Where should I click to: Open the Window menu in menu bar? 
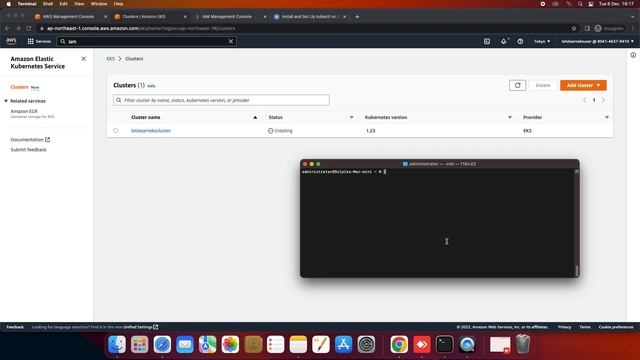coord(99,4)
